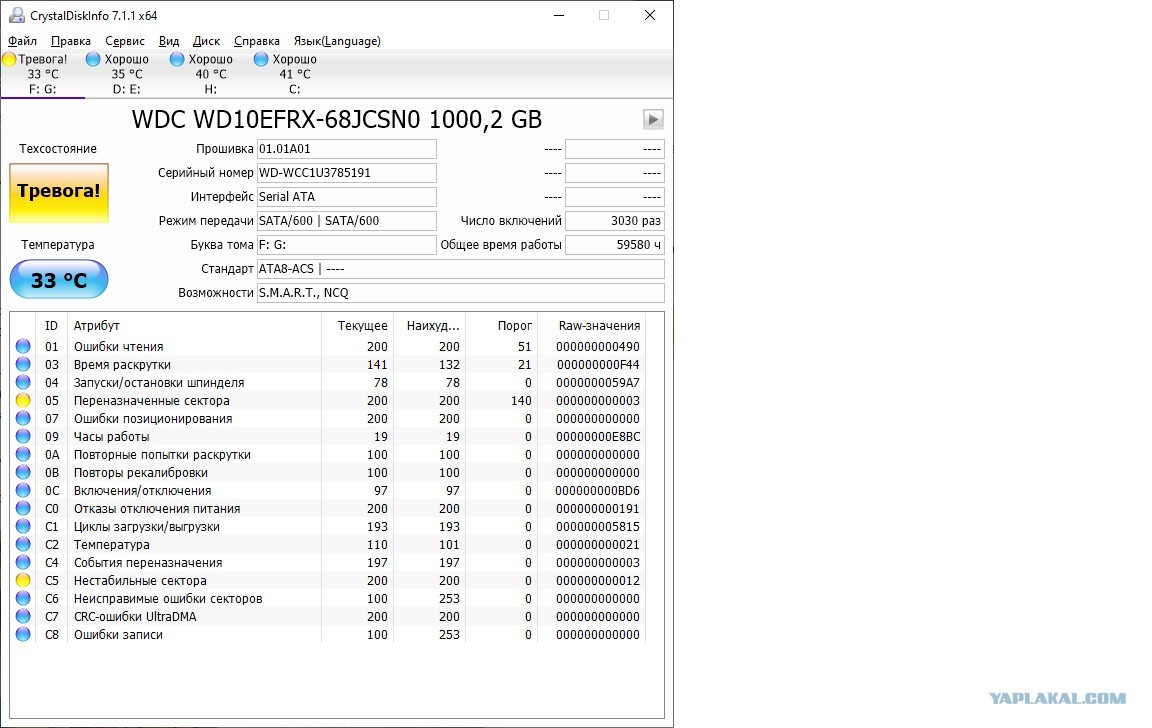
Task: Click the status icon for CRC-ошибки UltraDMA
Action: coord(24,616)
